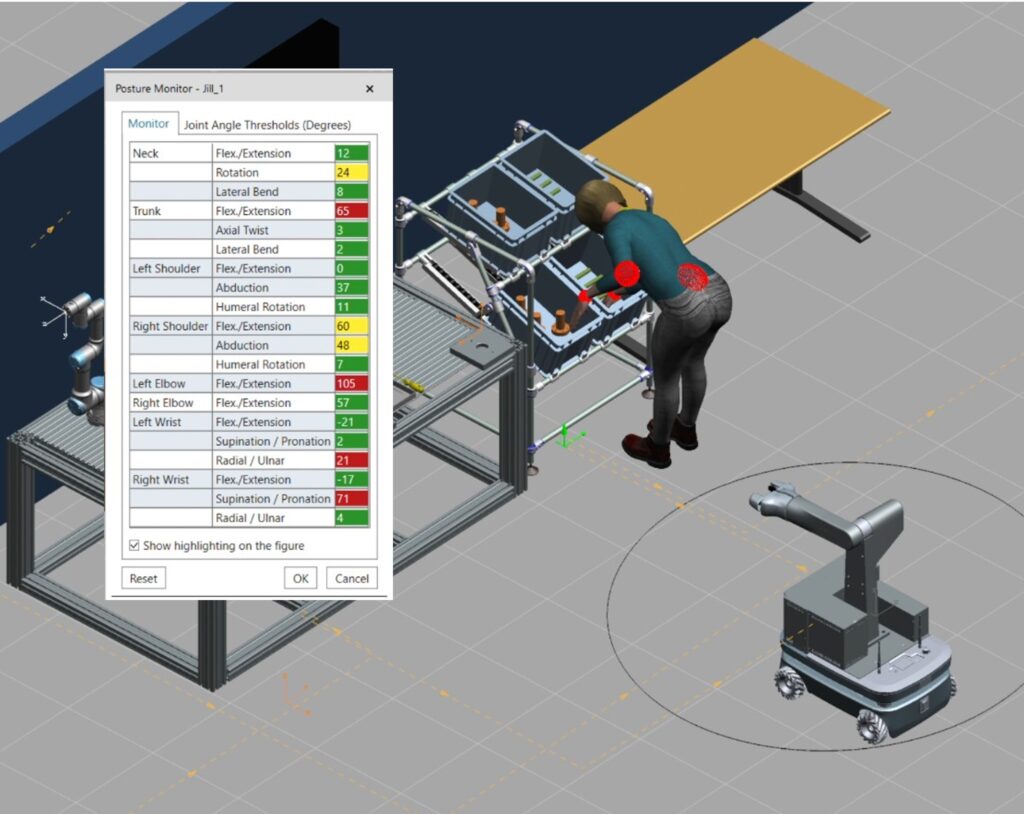This screenshot has width=1024, height=814.
Task: Click the green axis marker on the floor
Action: pos(567,436)
